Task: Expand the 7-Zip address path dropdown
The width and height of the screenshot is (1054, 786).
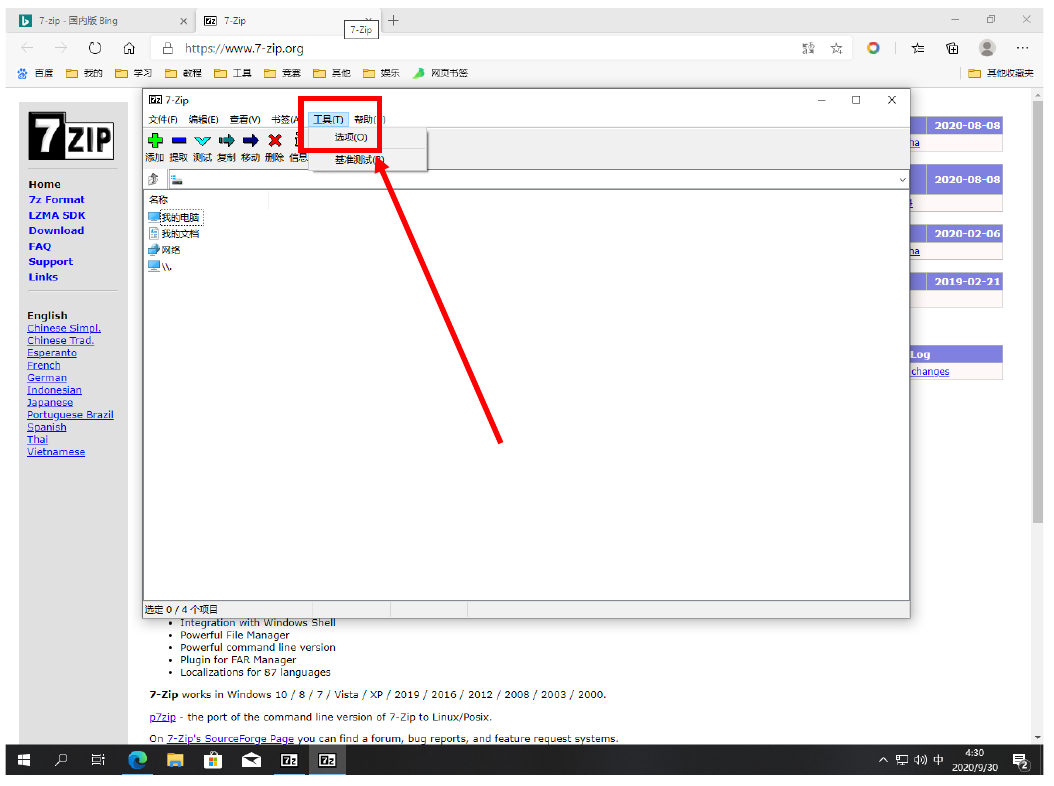Action: pyautogui.click(x=902, y=180)
